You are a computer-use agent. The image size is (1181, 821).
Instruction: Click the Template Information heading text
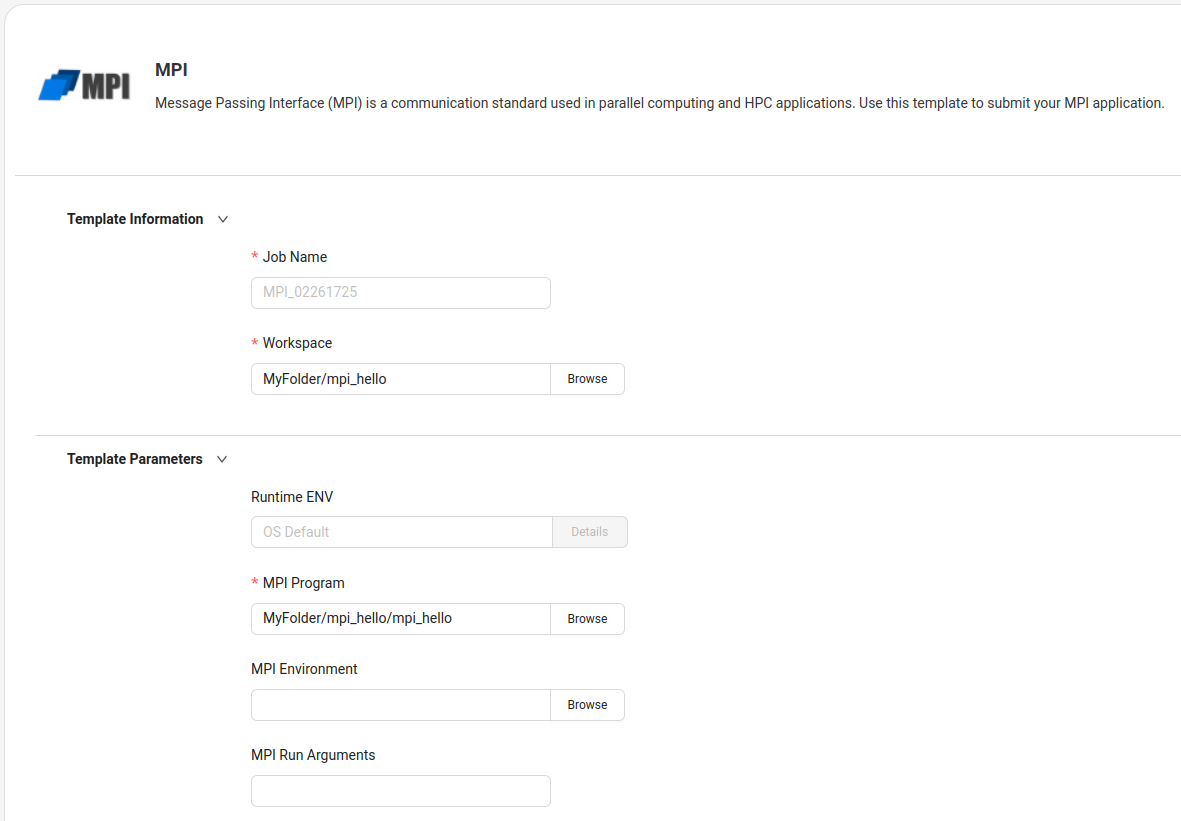pos(135,219)
